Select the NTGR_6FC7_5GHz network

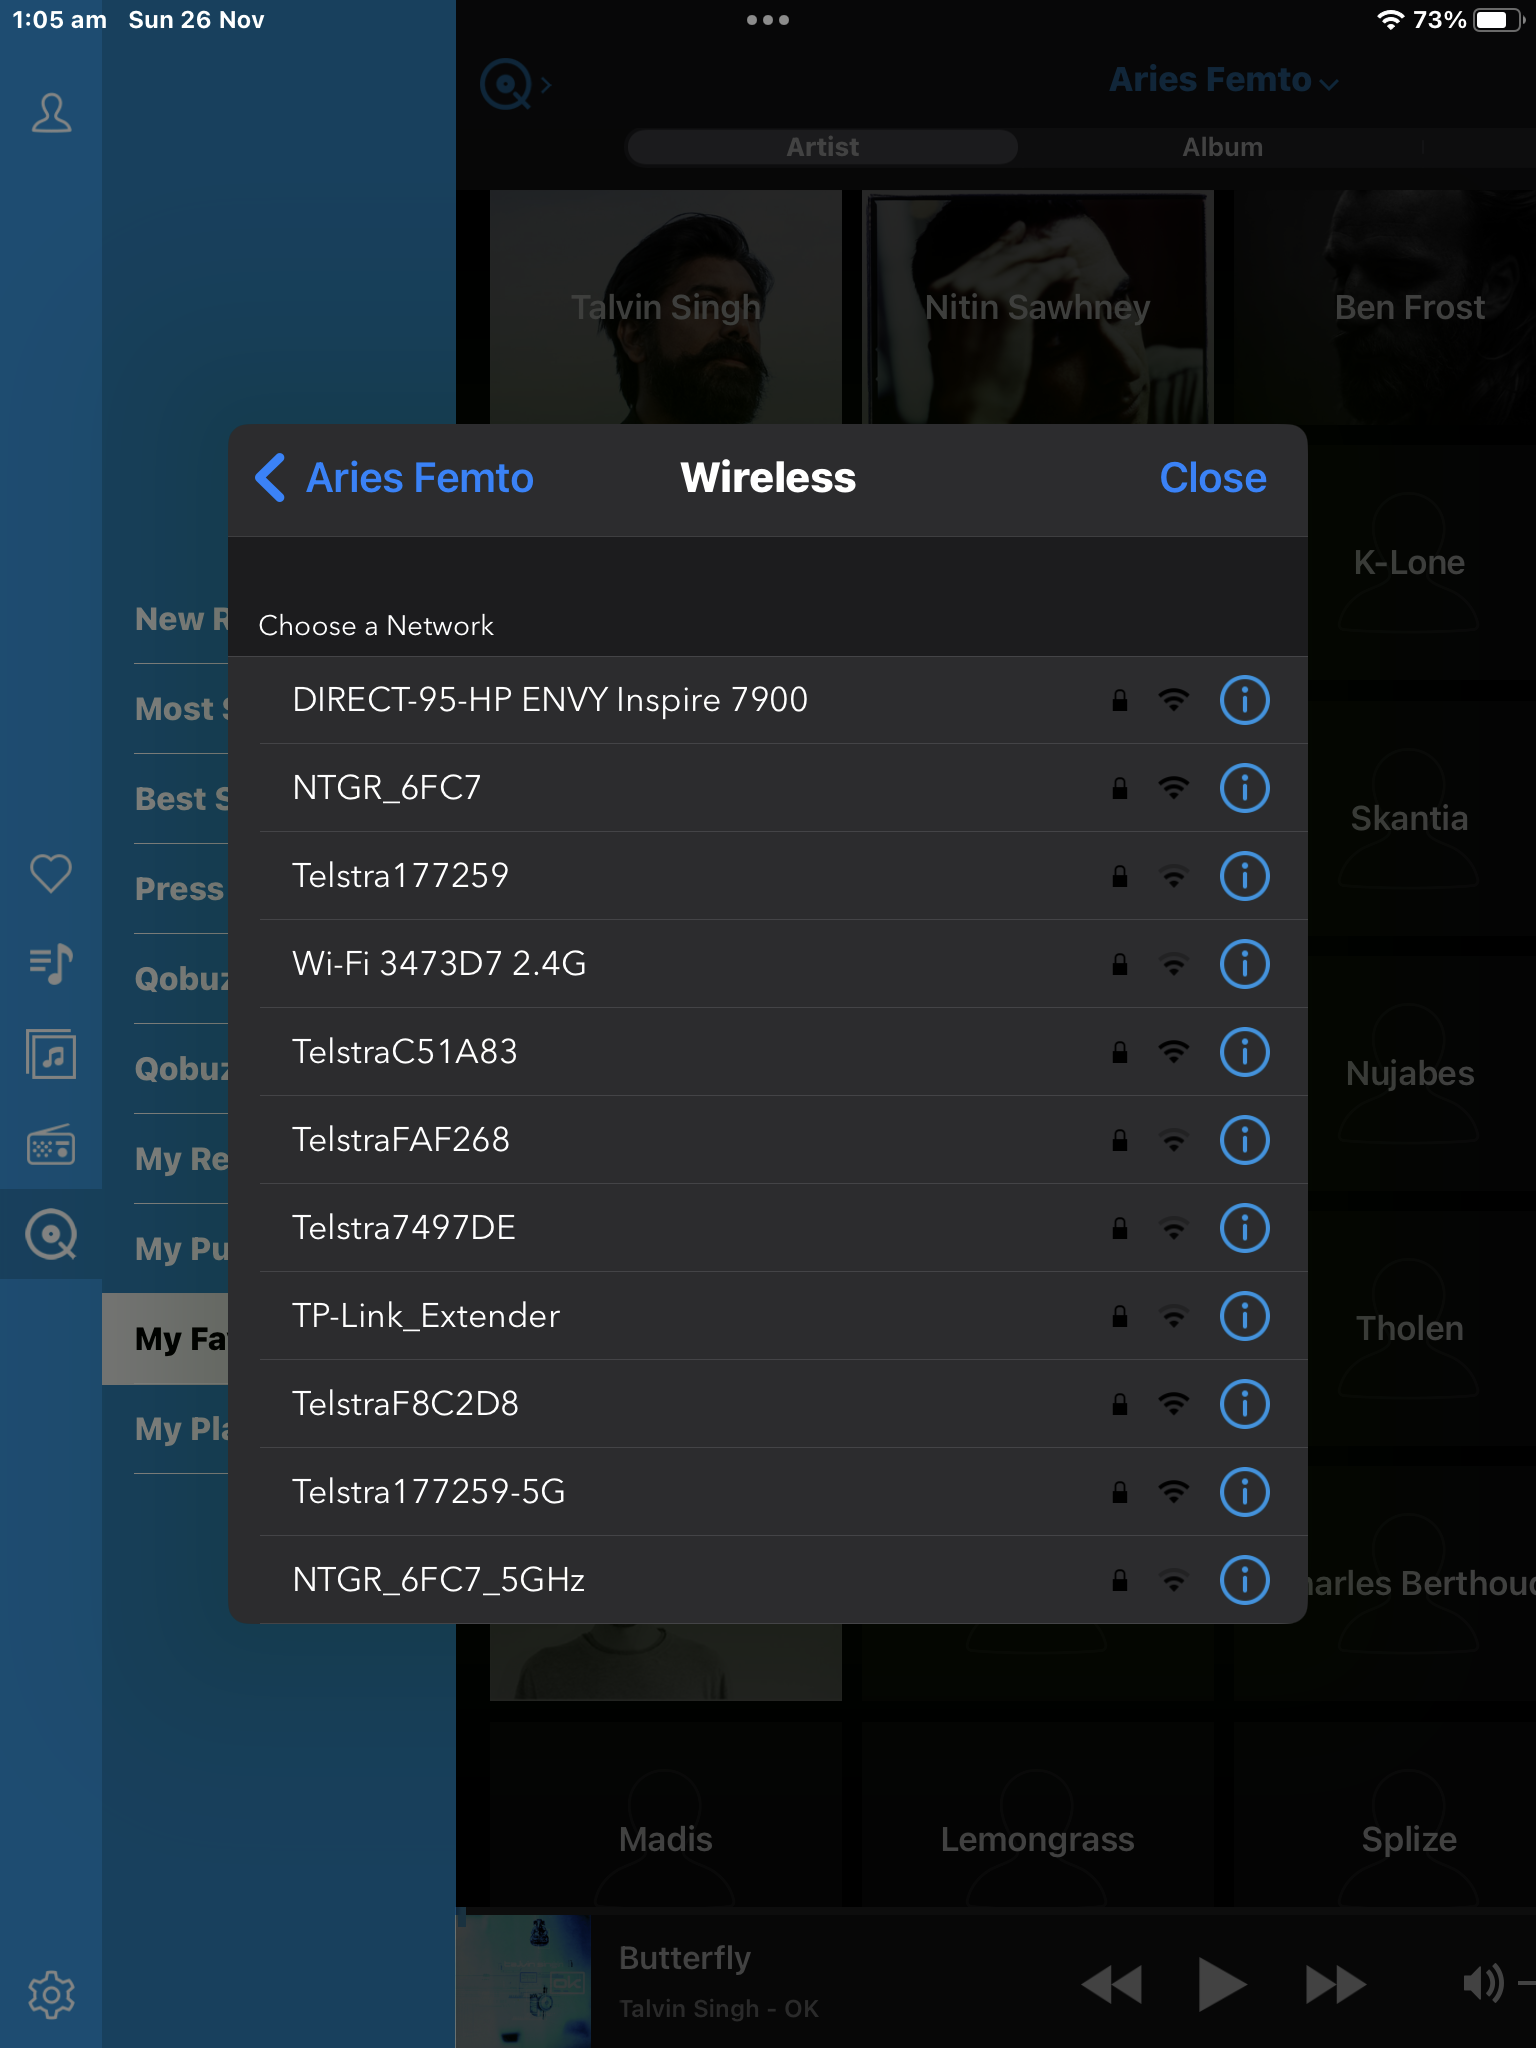coord(768,1580)
